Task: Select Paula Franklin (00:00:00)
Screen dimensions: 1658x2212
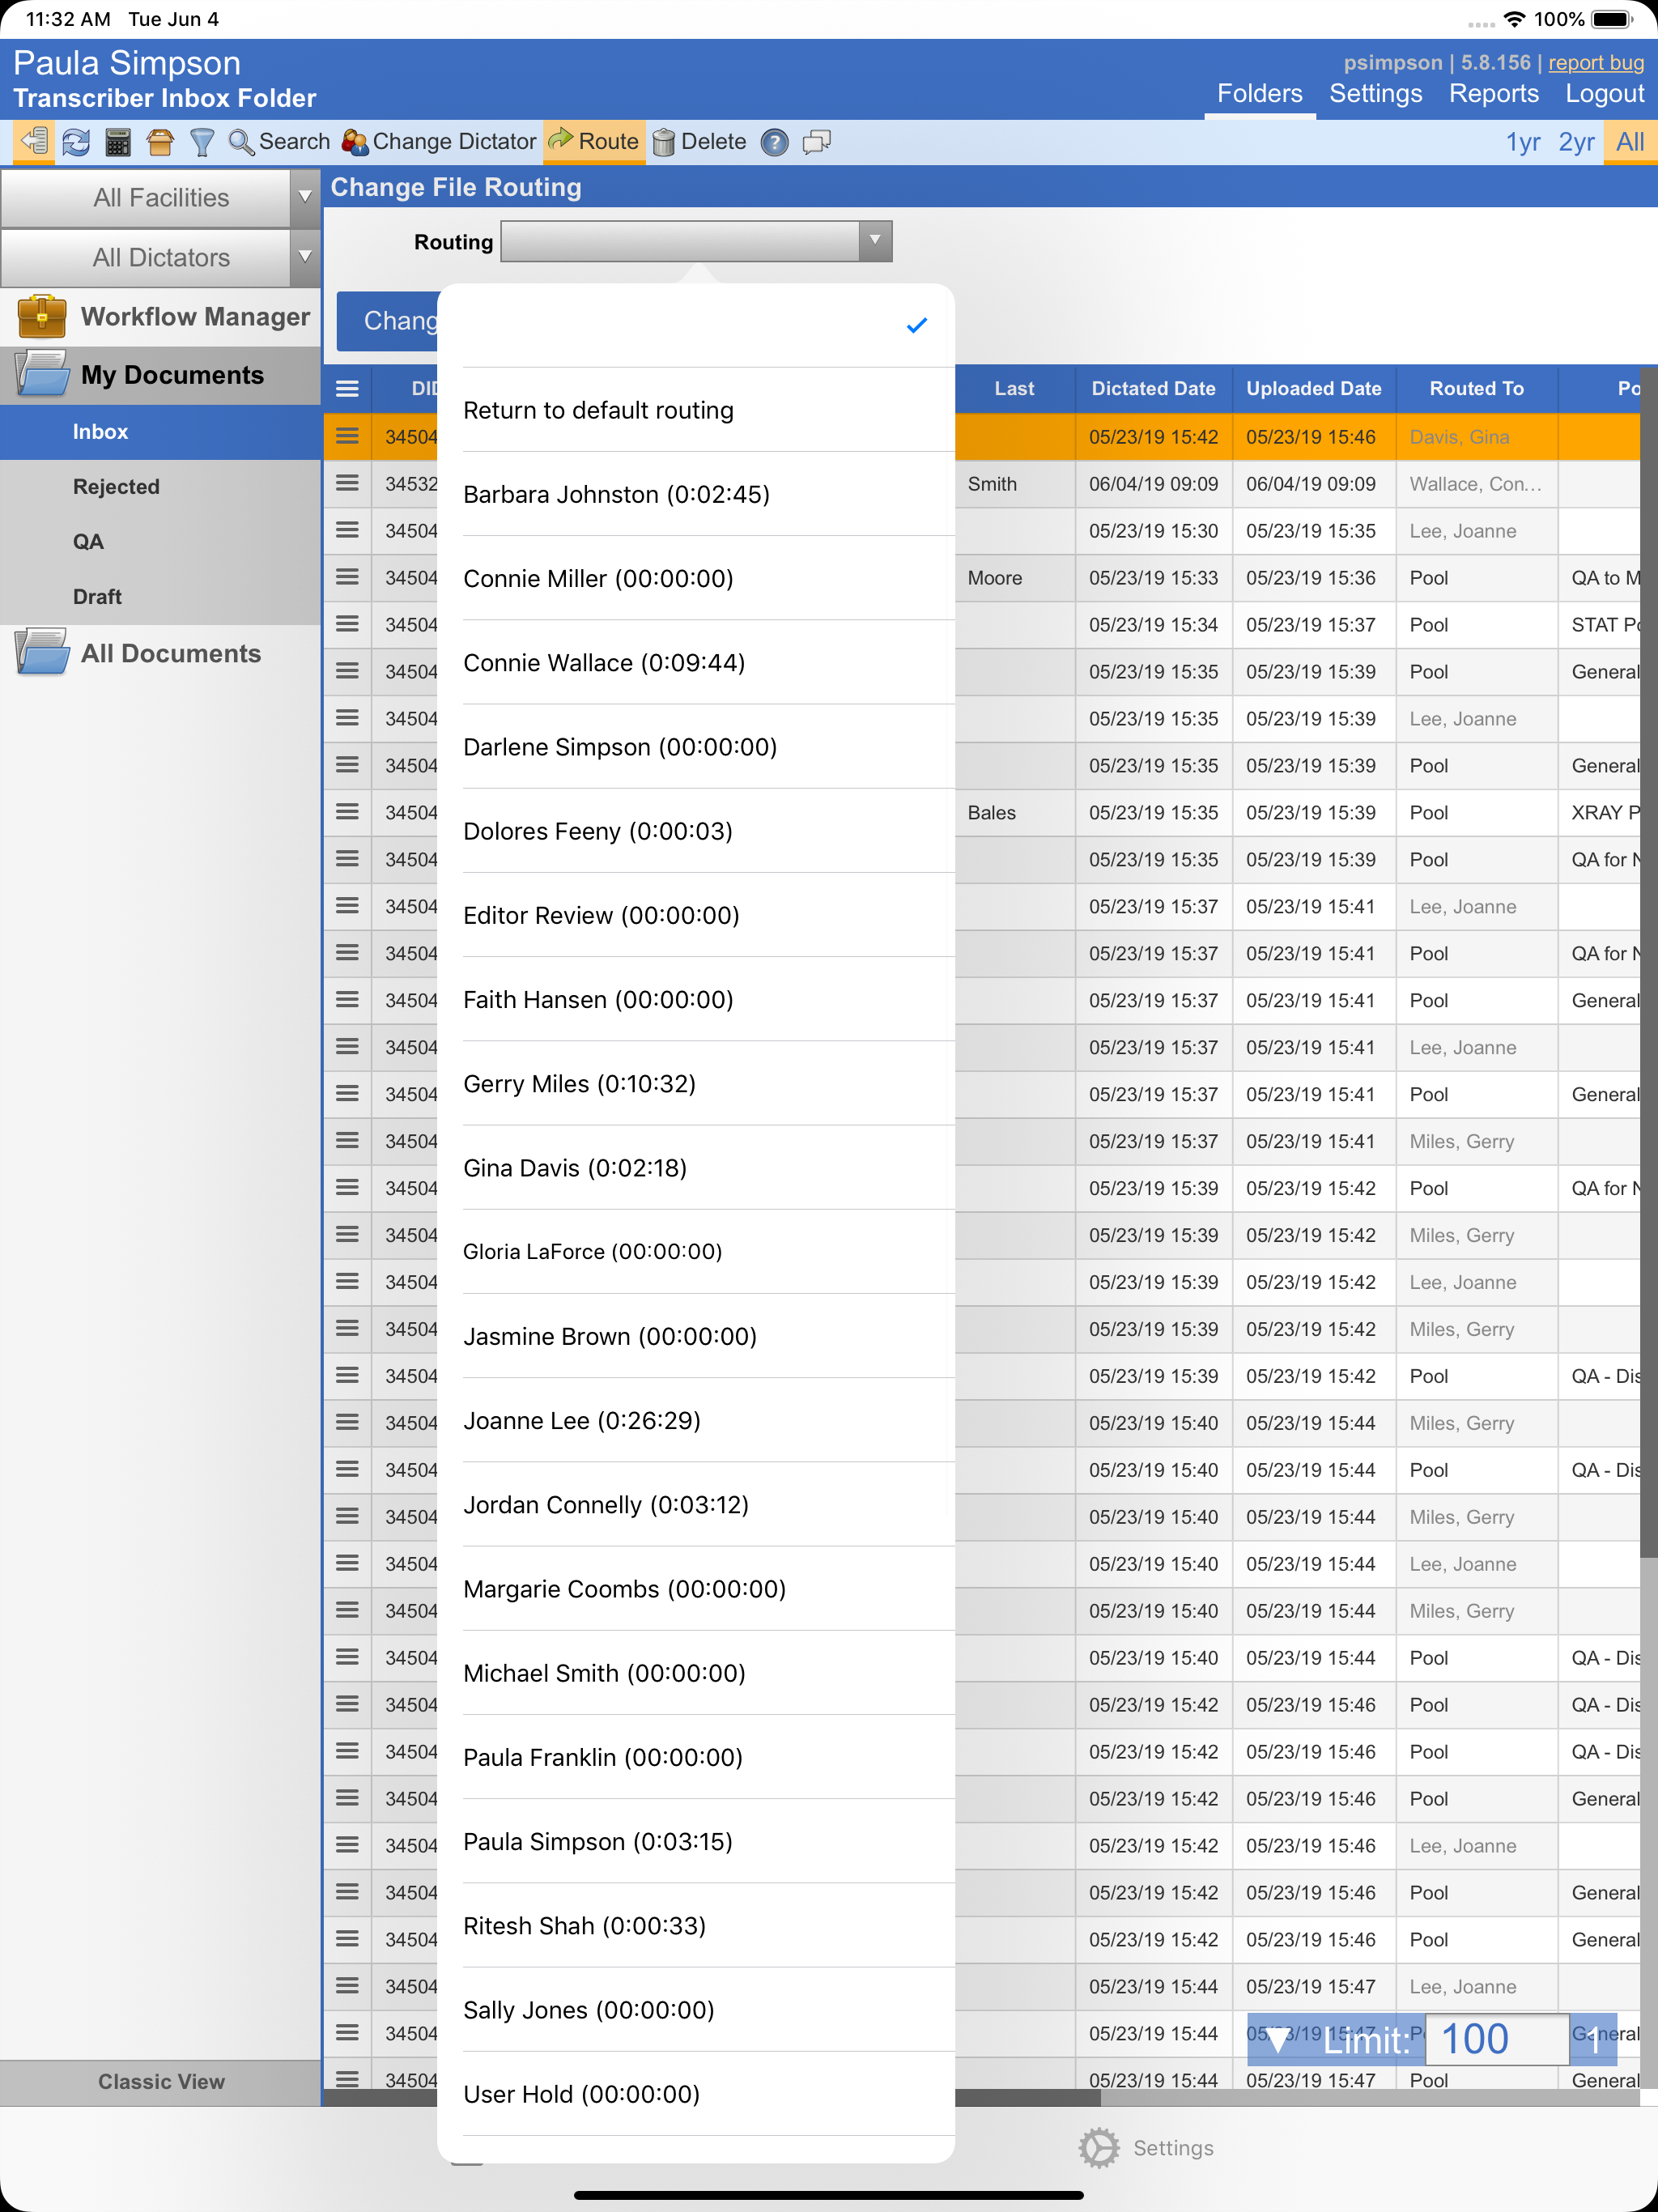Action: pos(696,1757)
